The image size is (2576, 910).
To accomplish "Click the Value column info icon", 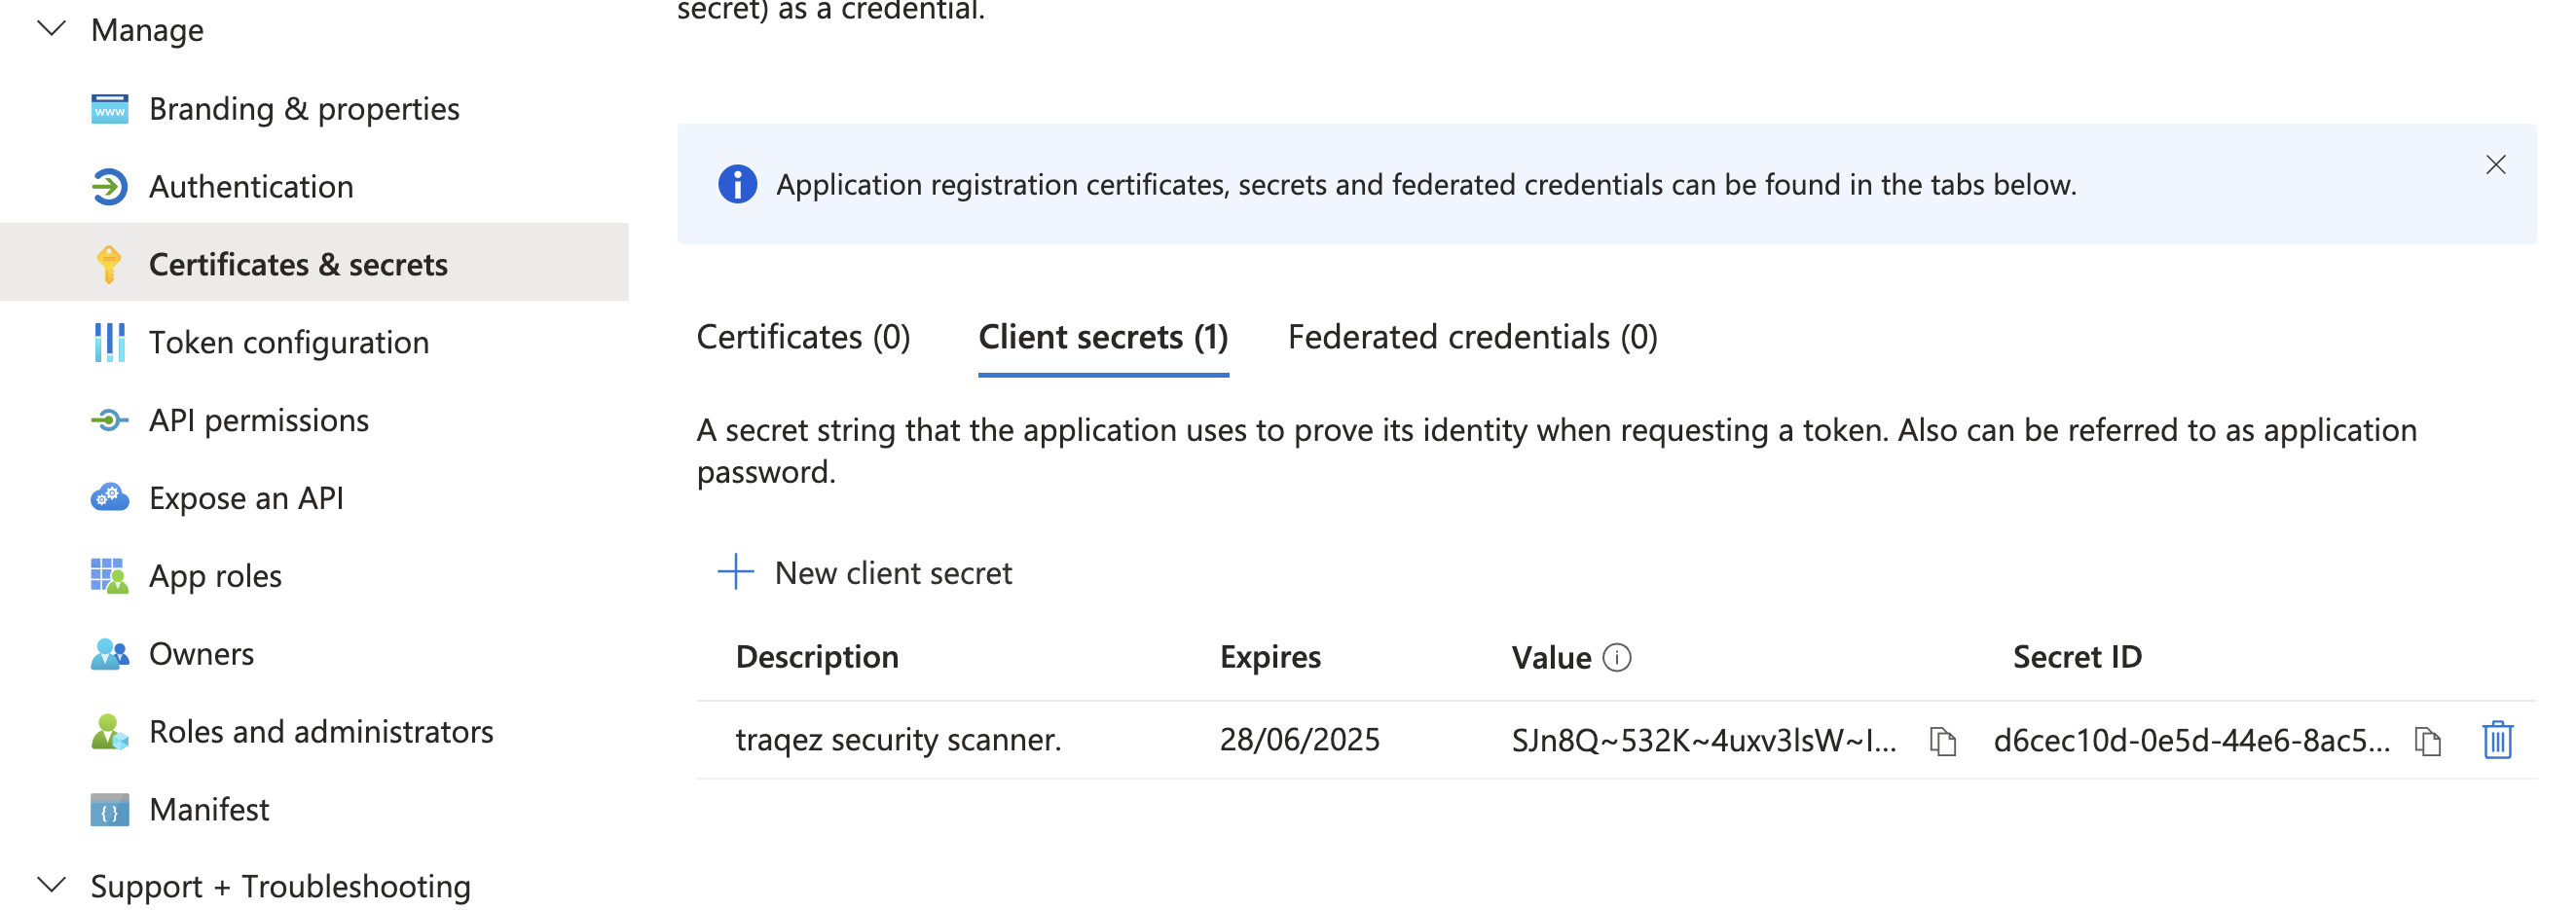I will pyautogui.click(x=1617, y=658).
